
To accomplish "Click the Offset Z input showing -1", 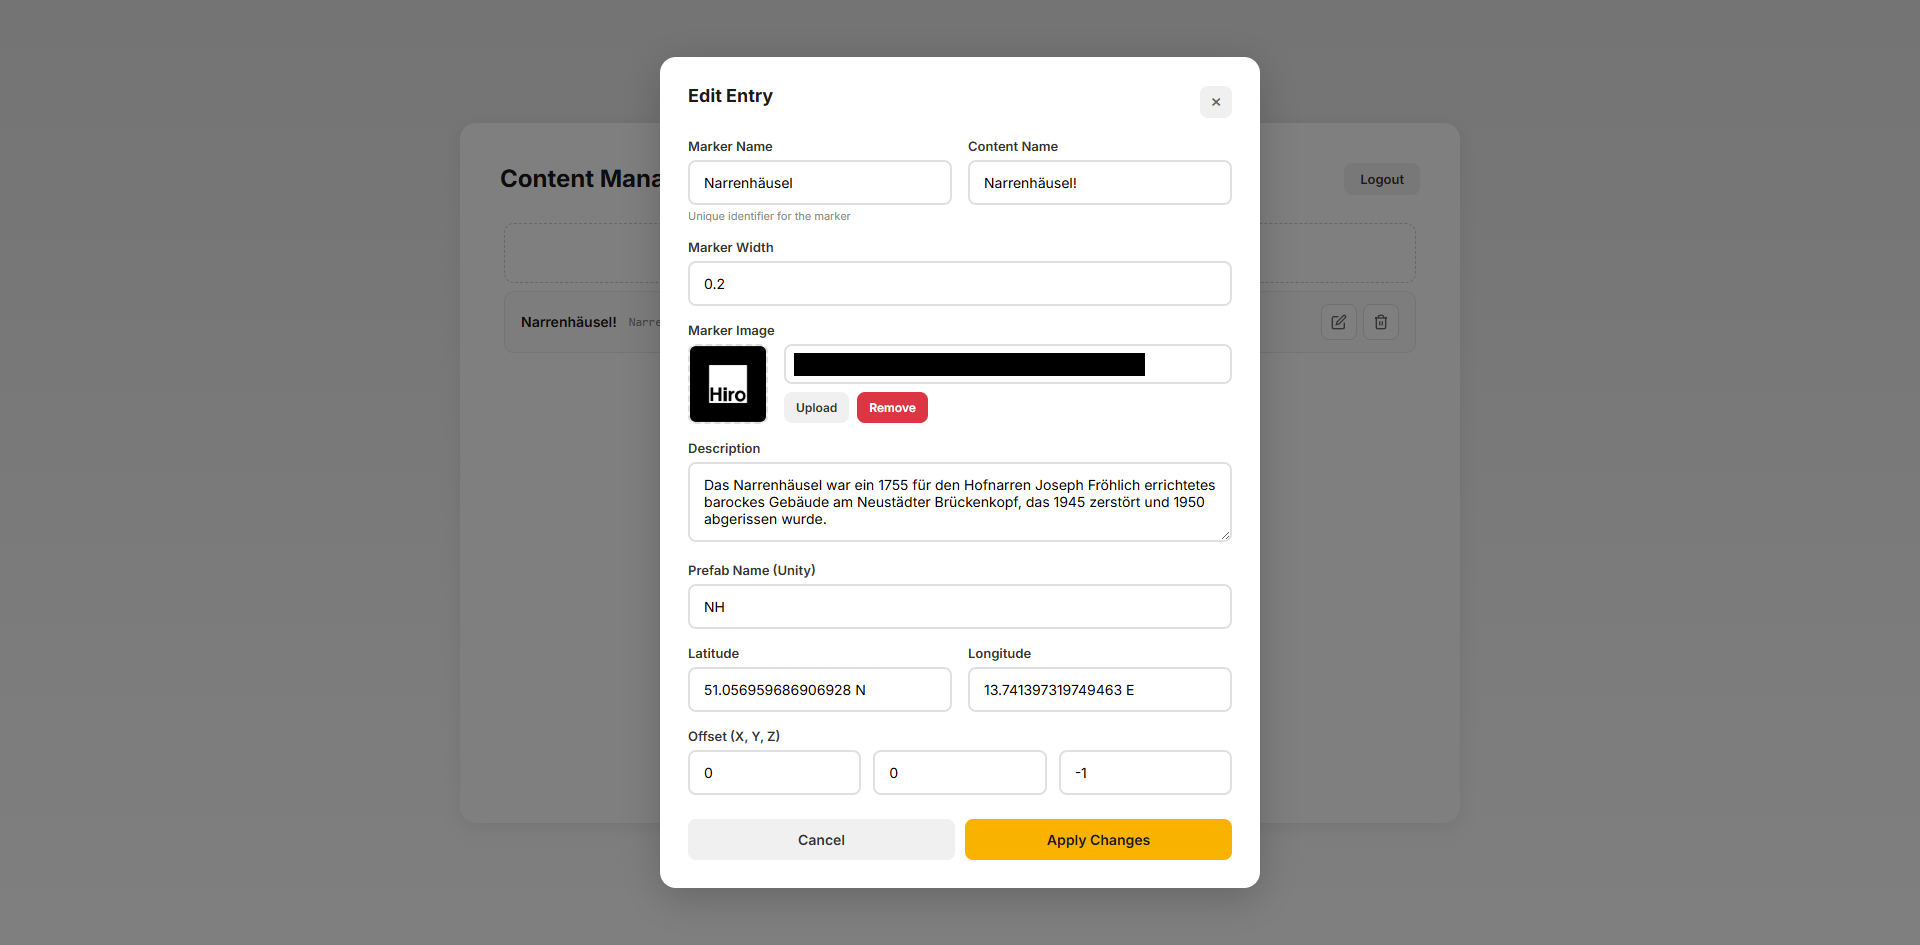I will coord(1145,773).
